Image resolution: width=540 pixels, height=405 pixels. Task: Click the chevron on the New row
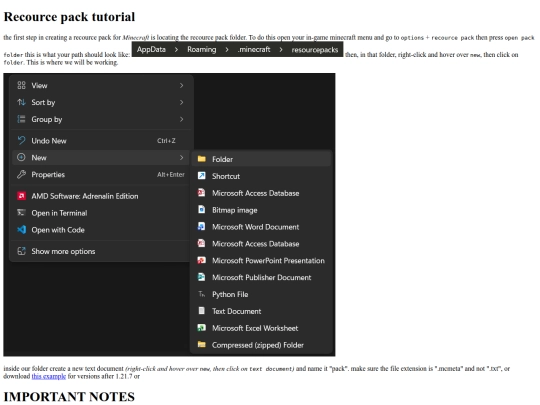[x=181, y=157]
